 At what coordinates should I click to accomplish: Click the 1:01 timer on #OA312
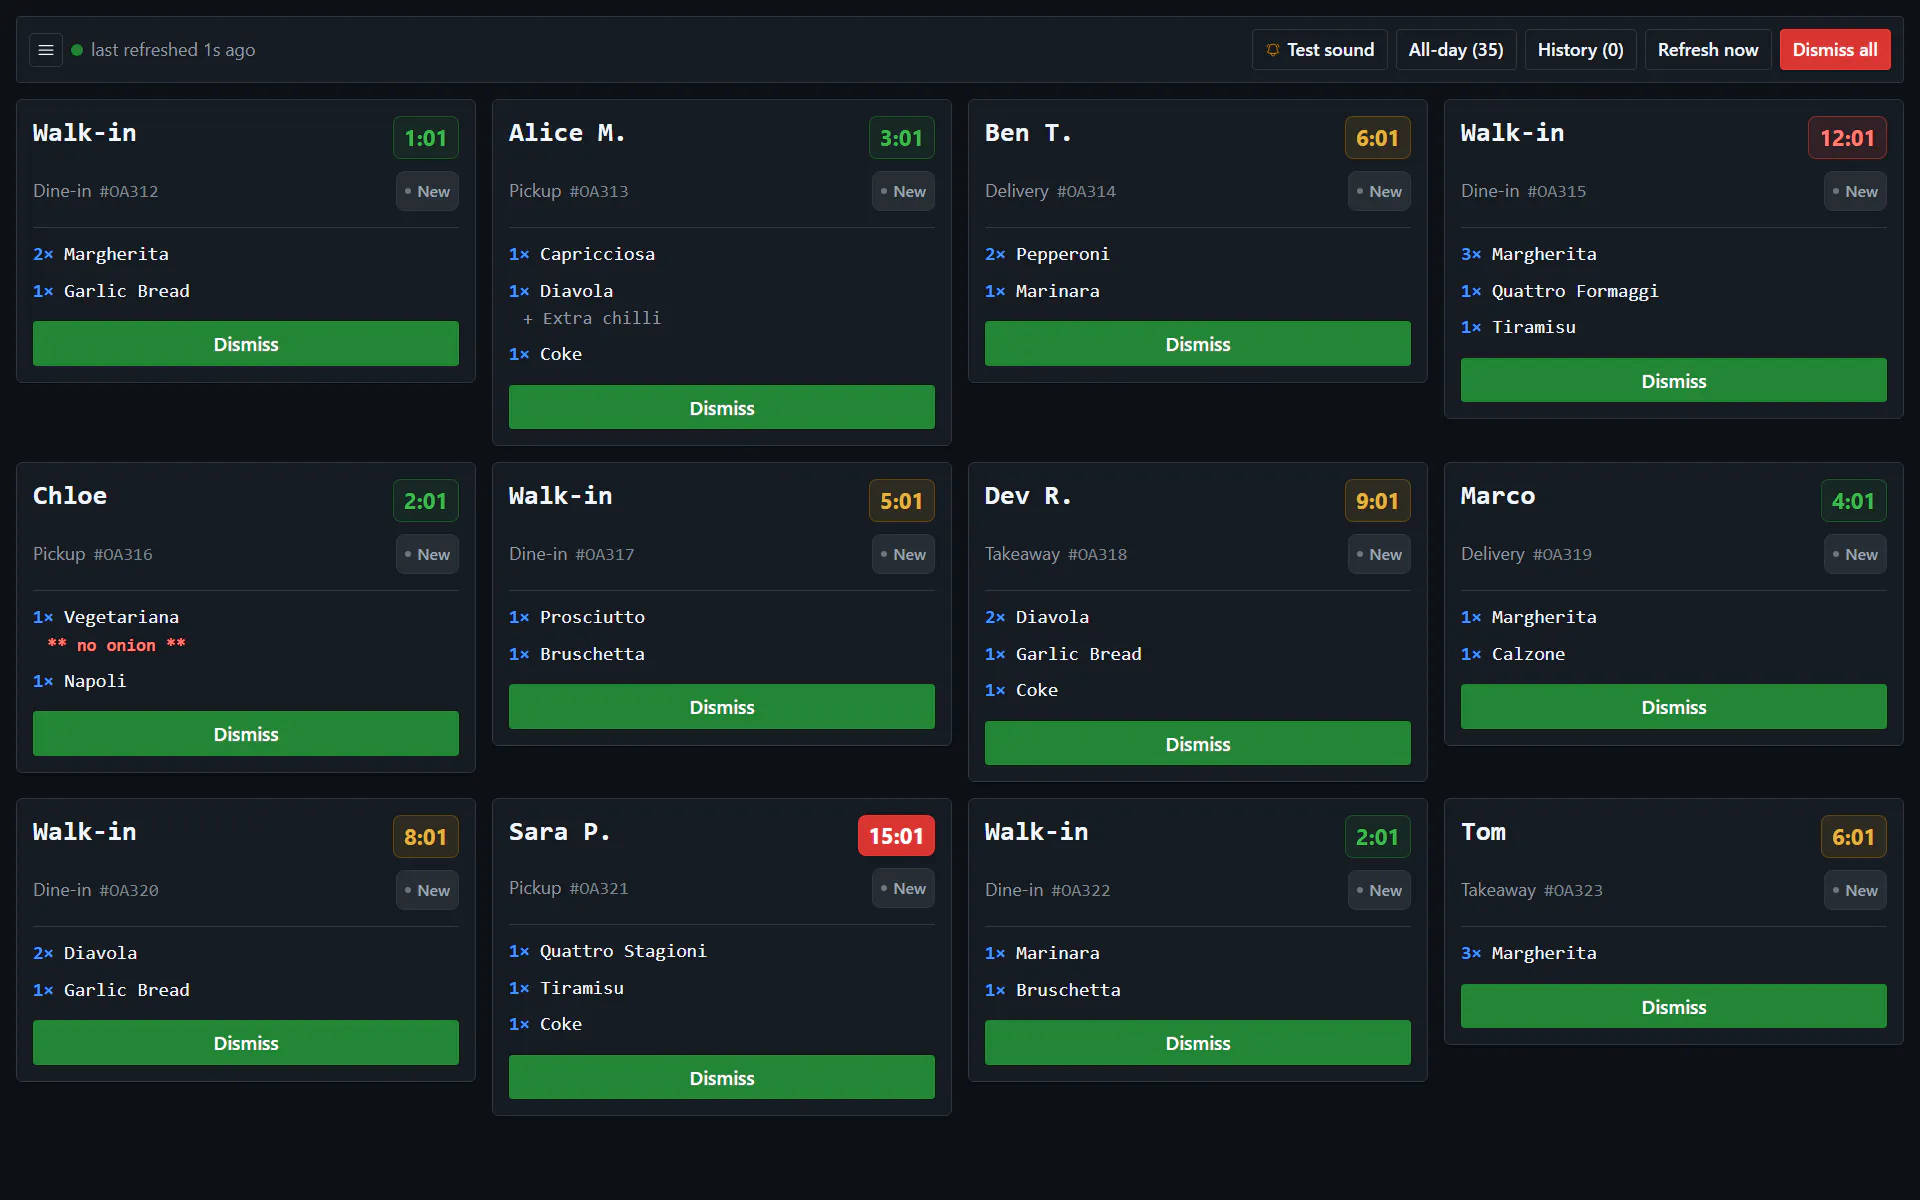point(425,138)
